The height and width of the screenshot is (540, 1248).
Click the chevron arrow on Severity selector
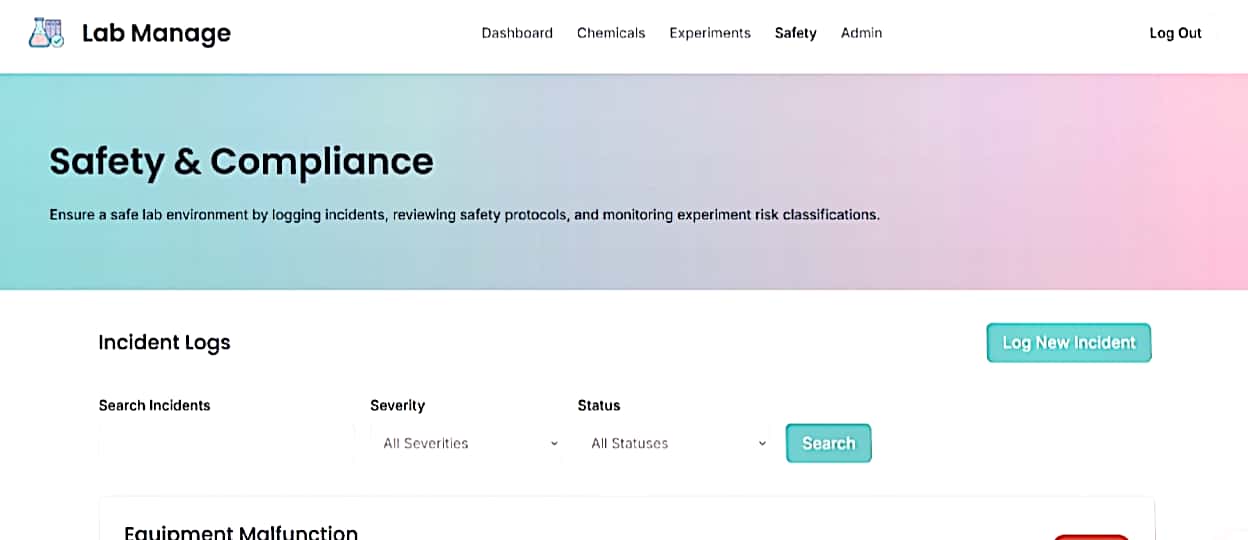[554, 443]
